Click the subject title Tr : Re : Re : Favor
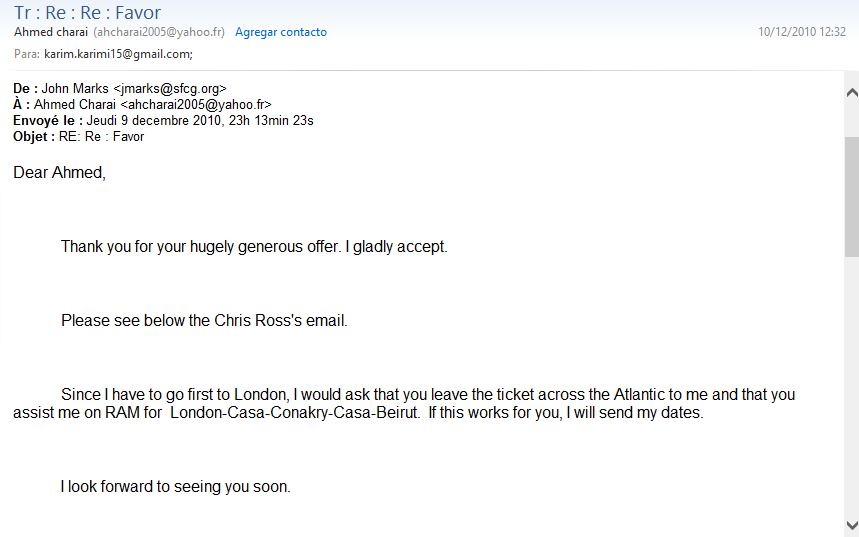Viewport: 859px width, 537px height. [88, 13]
